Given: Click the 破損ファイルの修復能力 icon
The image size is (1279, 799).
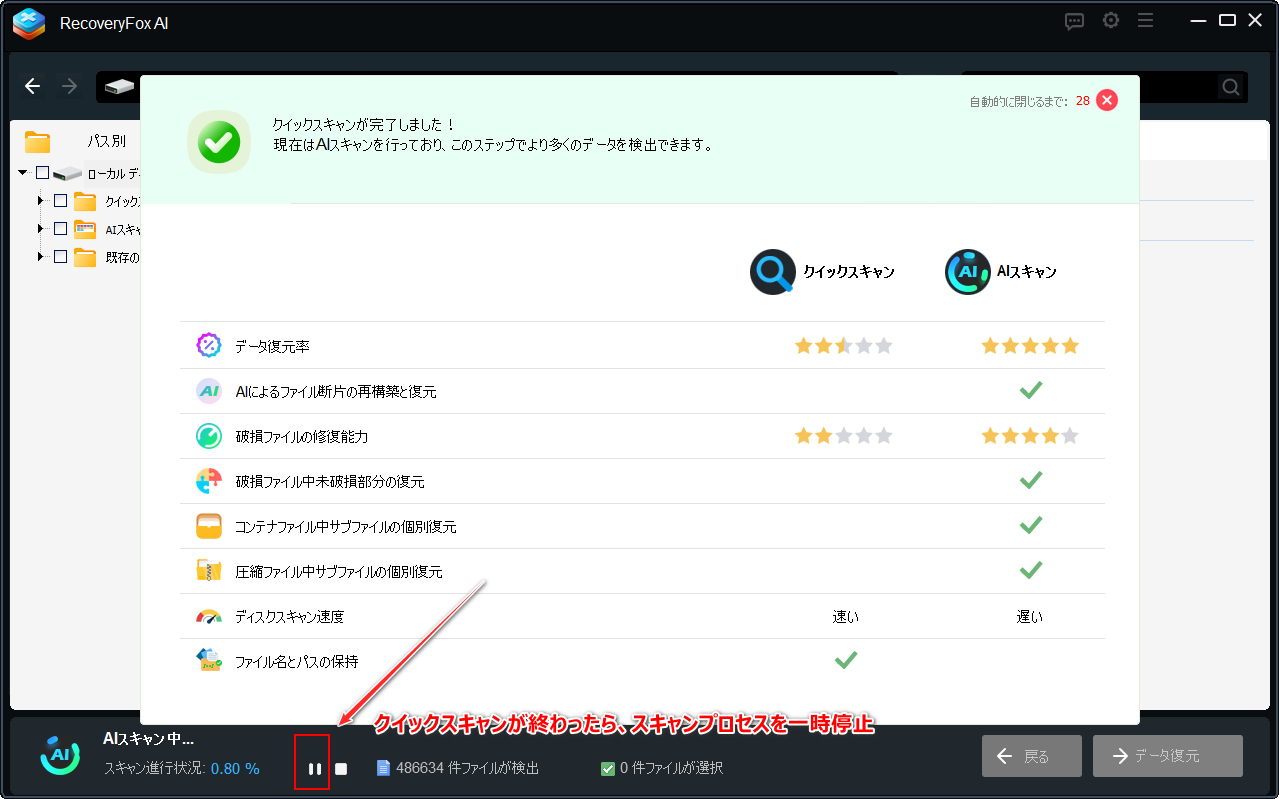Looking at the screenshot, I should click(209, 436).
